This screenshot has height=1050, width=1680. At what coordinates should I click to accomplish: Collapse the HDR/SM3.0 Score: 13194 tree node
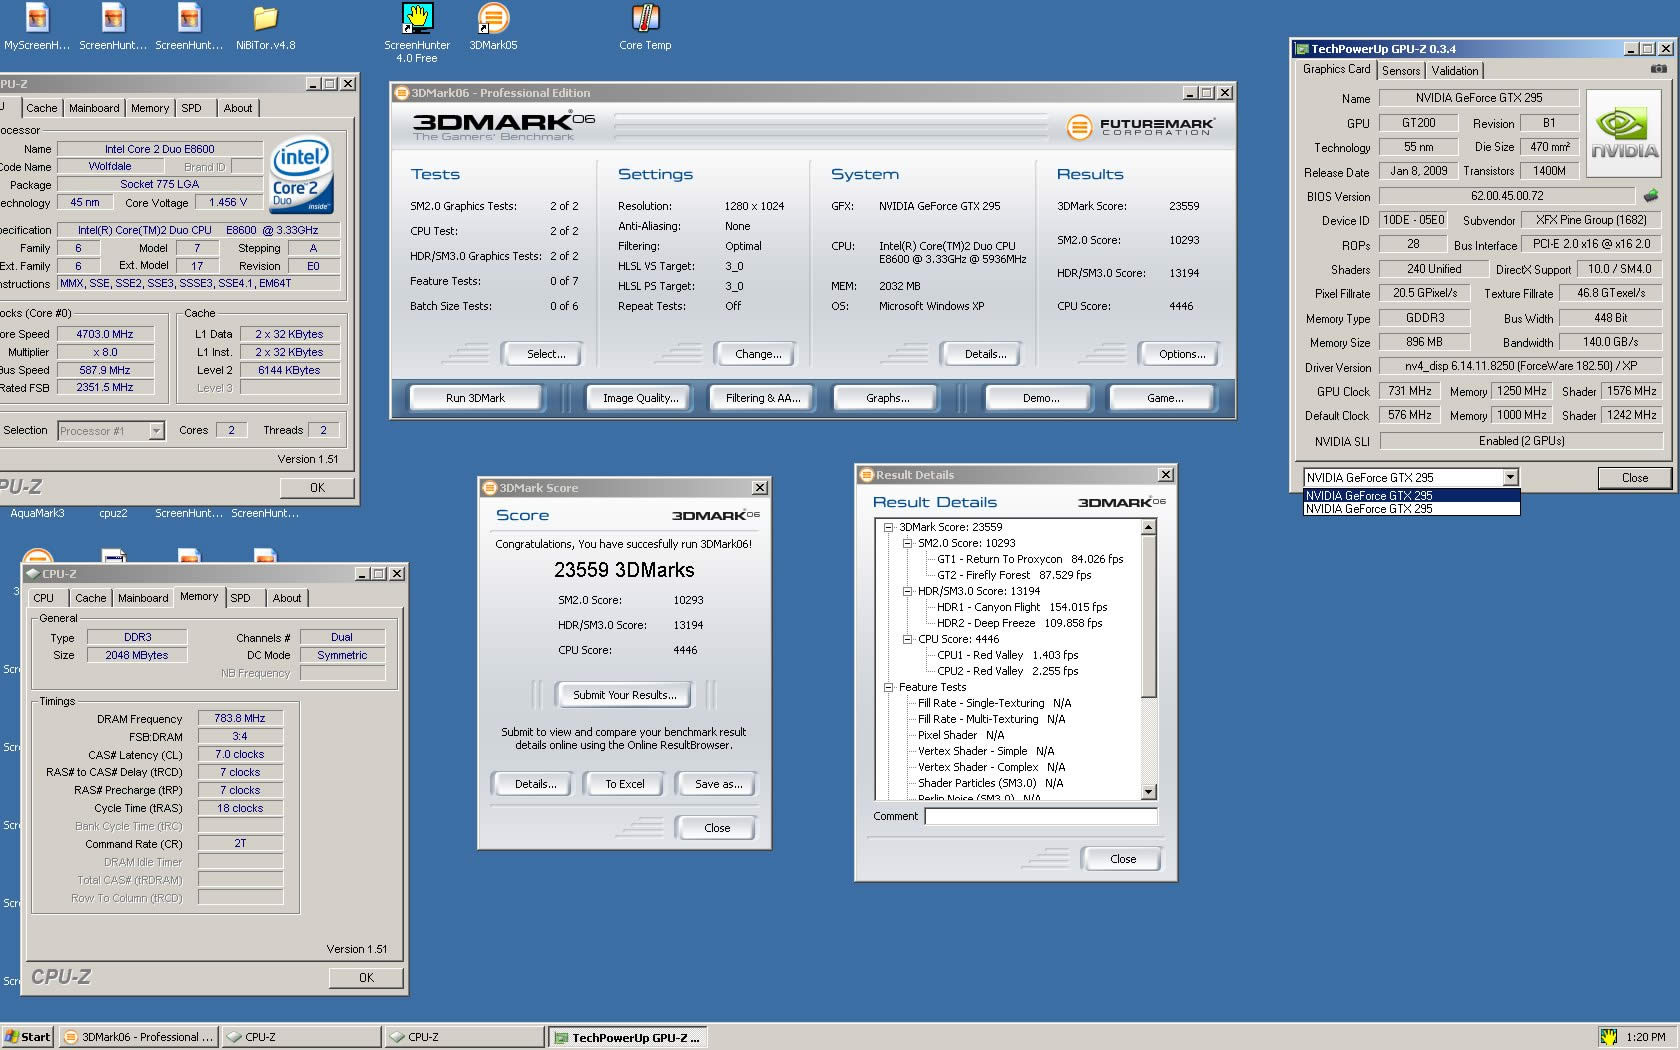(907, 591)
